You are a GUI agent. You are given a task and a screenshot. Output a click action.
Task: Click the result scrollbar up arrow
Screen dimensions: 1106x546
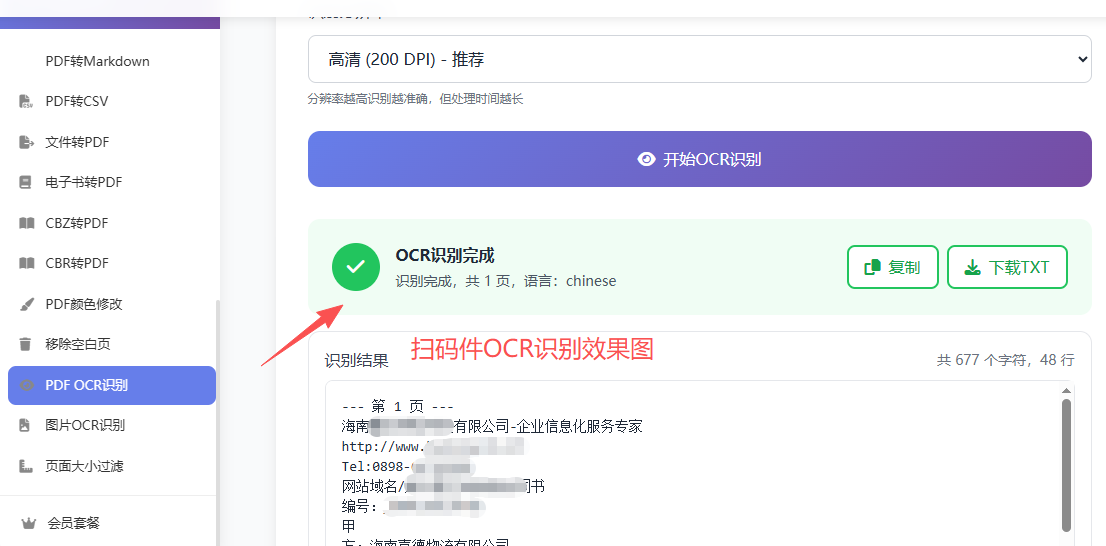(1066, 391)
